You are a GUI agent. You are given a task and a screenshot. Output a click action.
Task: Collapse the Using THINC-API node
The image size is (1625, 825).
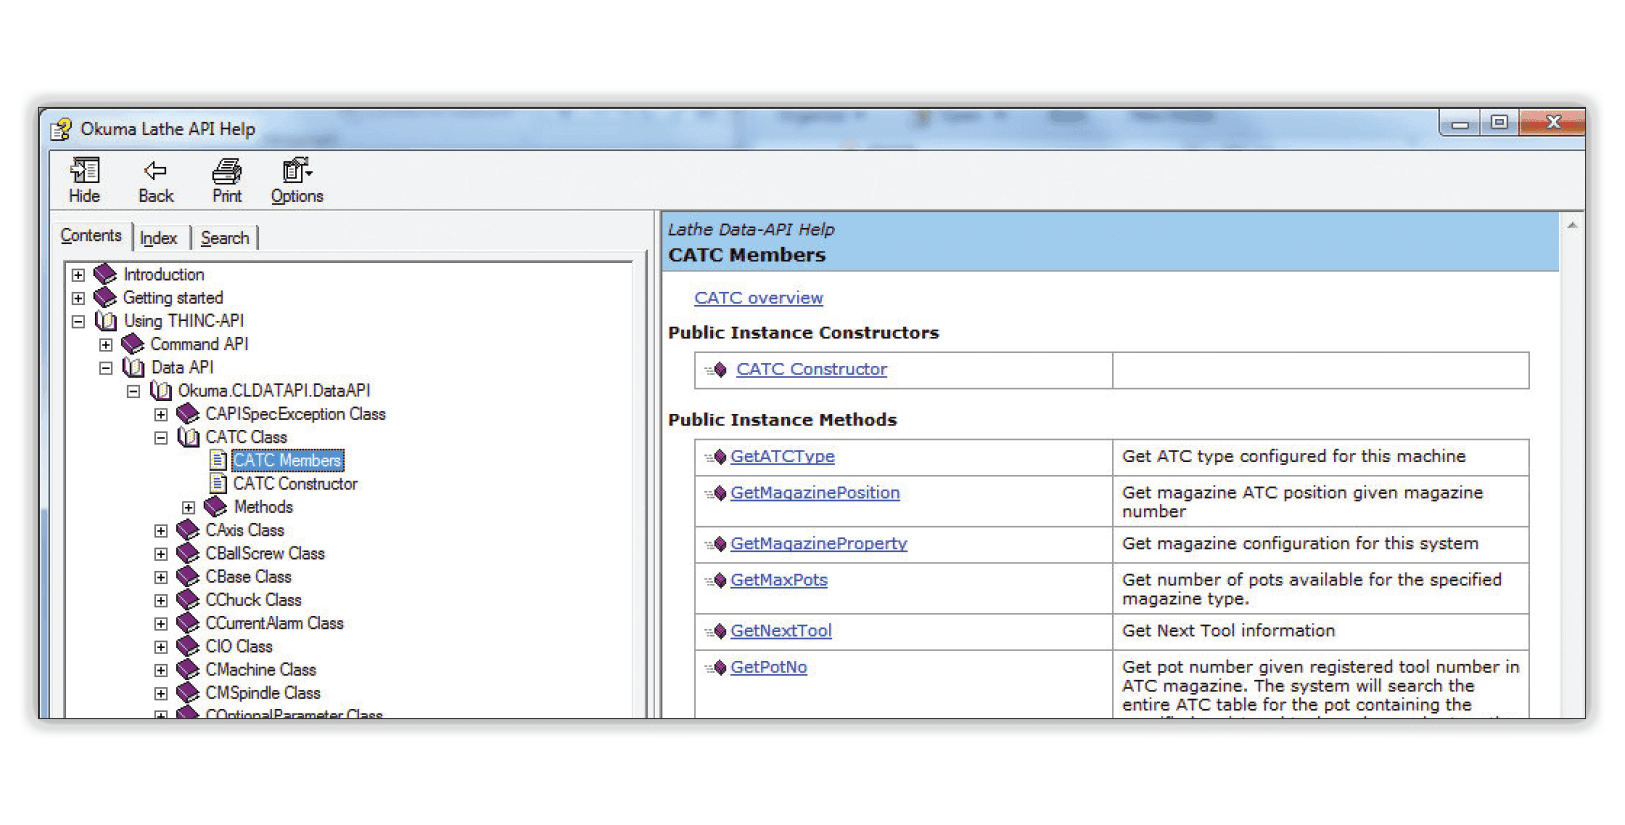click(x=78, y=322)
